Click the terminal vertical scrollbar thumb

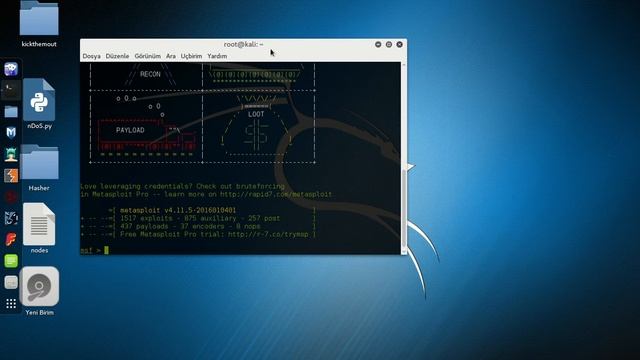(404, 208)
